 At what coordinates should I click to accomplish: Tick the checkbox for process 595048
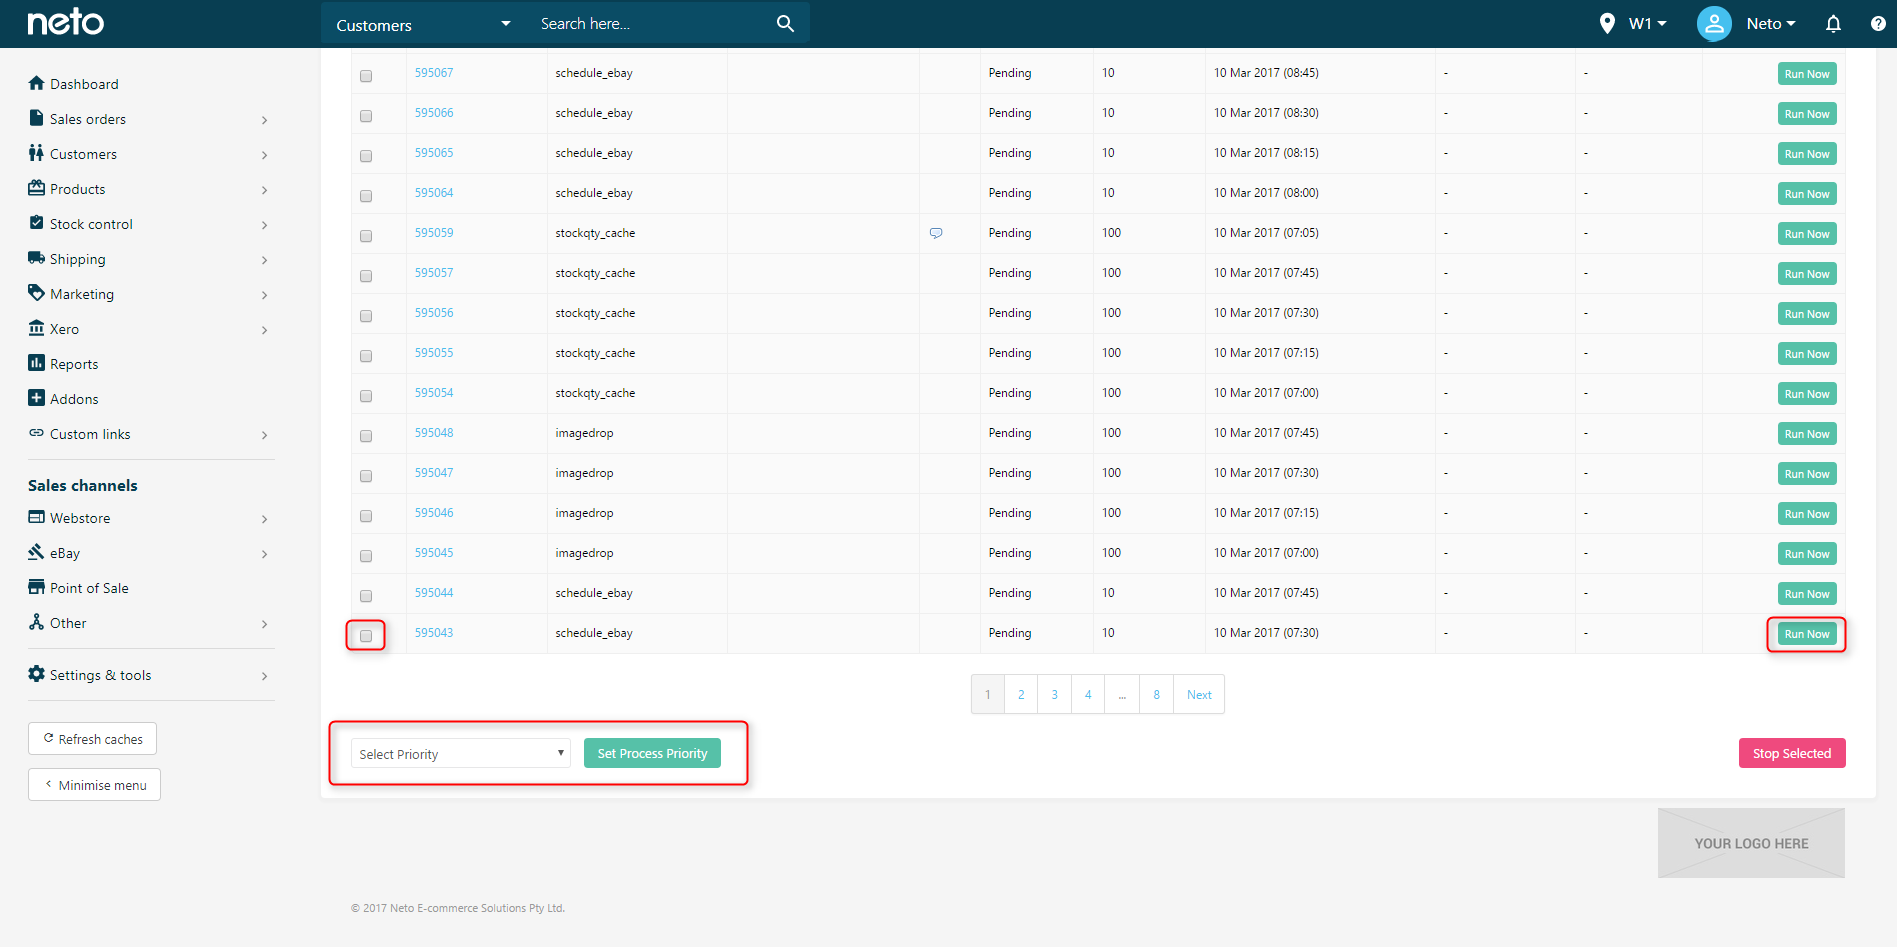(366, 436)
